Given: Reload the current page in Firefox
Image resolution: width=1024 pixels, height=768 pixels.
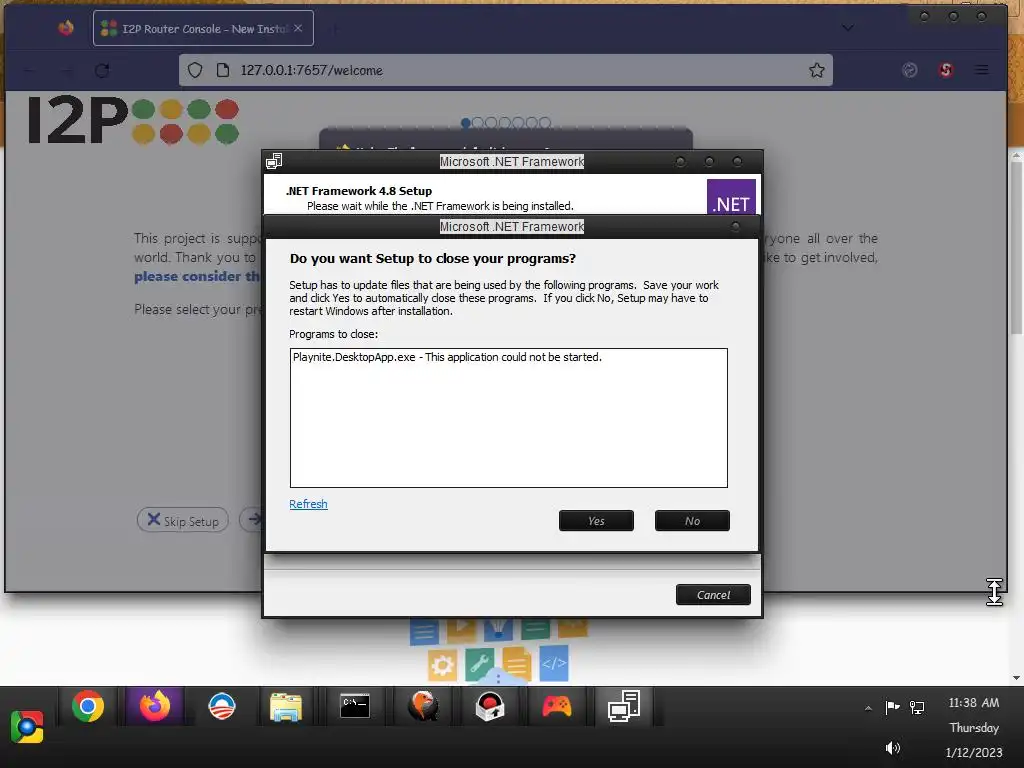Looking at the screenshot, I should [x=102, y=70].
